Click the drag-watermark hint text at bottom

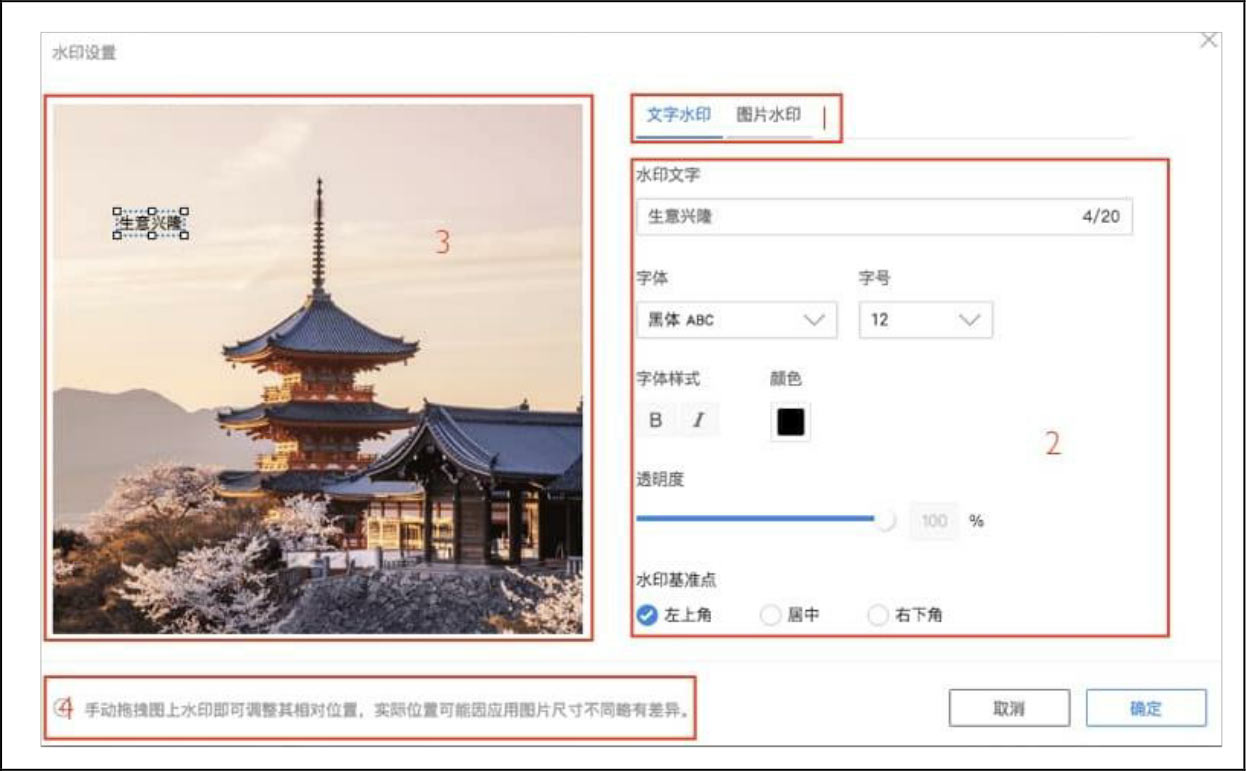(x=388, y=710)
